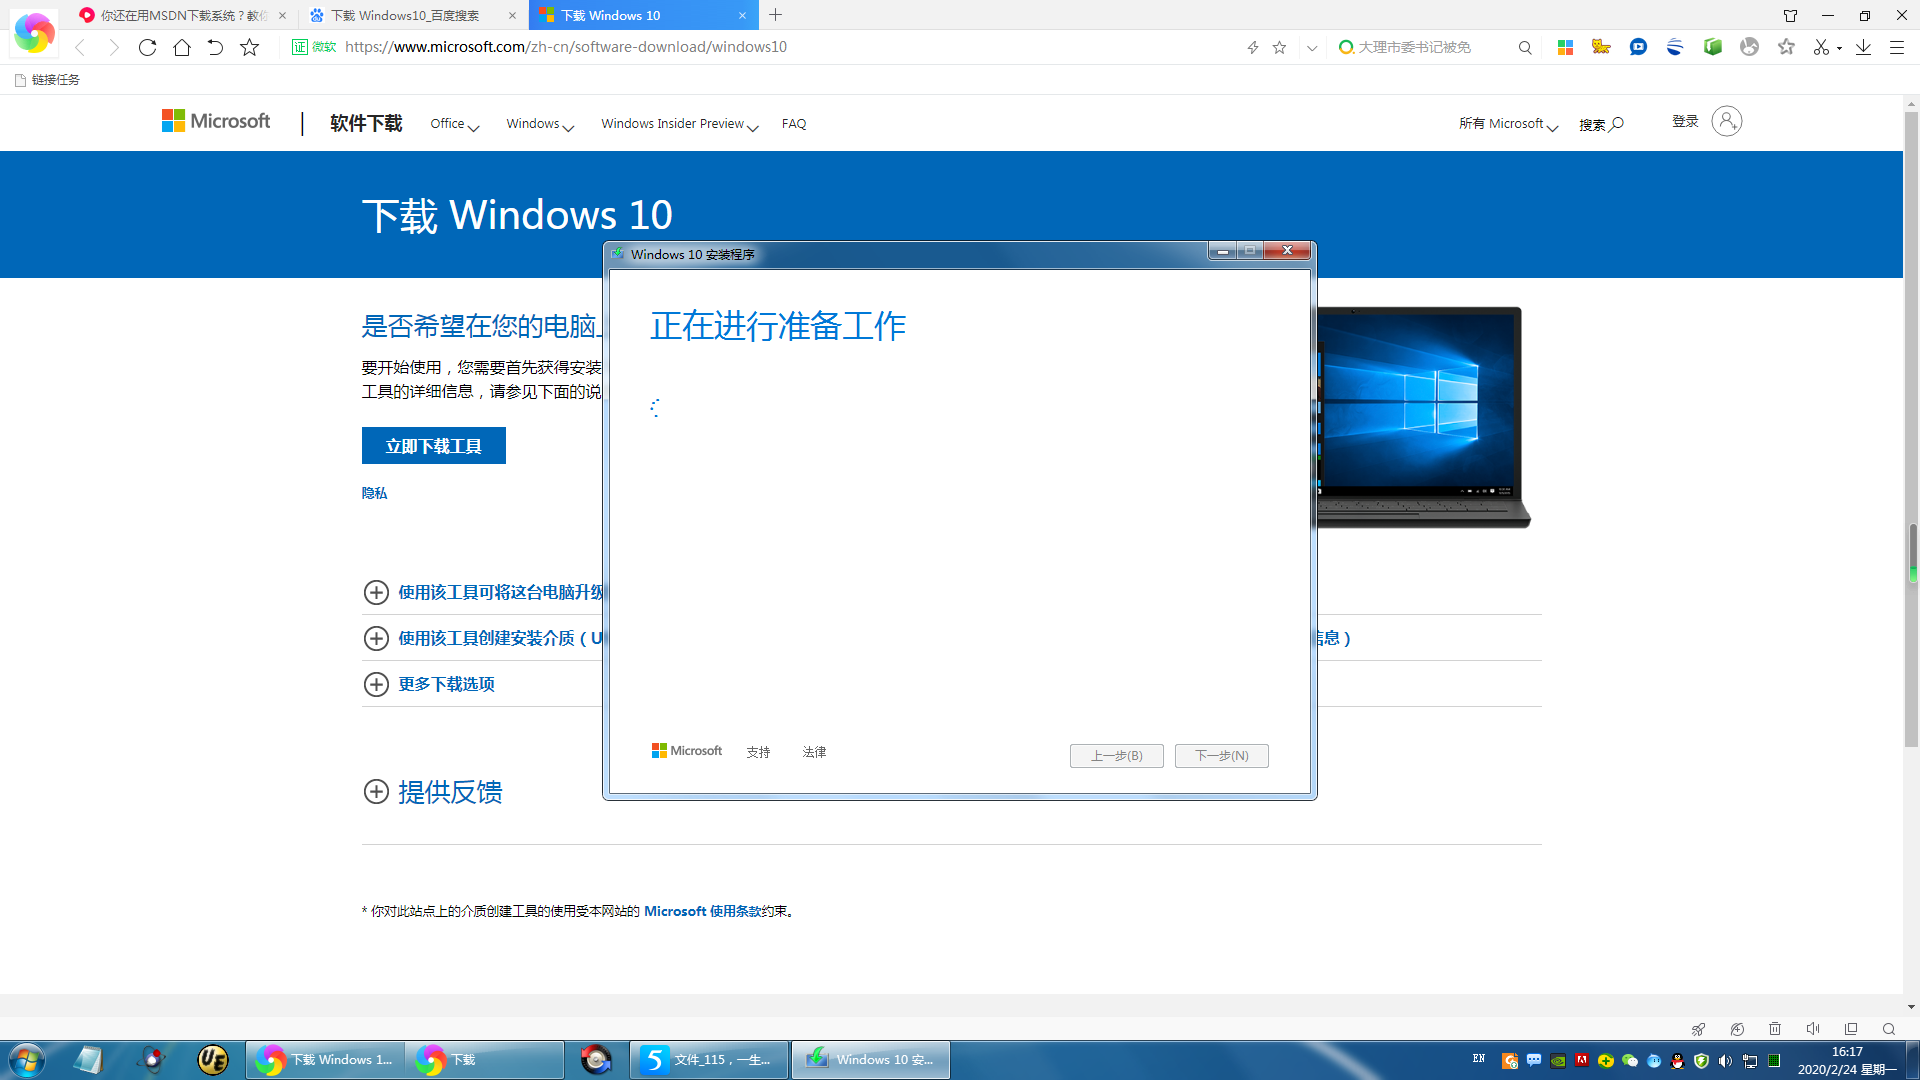Open 文件_115 taskbar window
This screenshot has width=1920, height=1080.
(x=709, y=1060)
